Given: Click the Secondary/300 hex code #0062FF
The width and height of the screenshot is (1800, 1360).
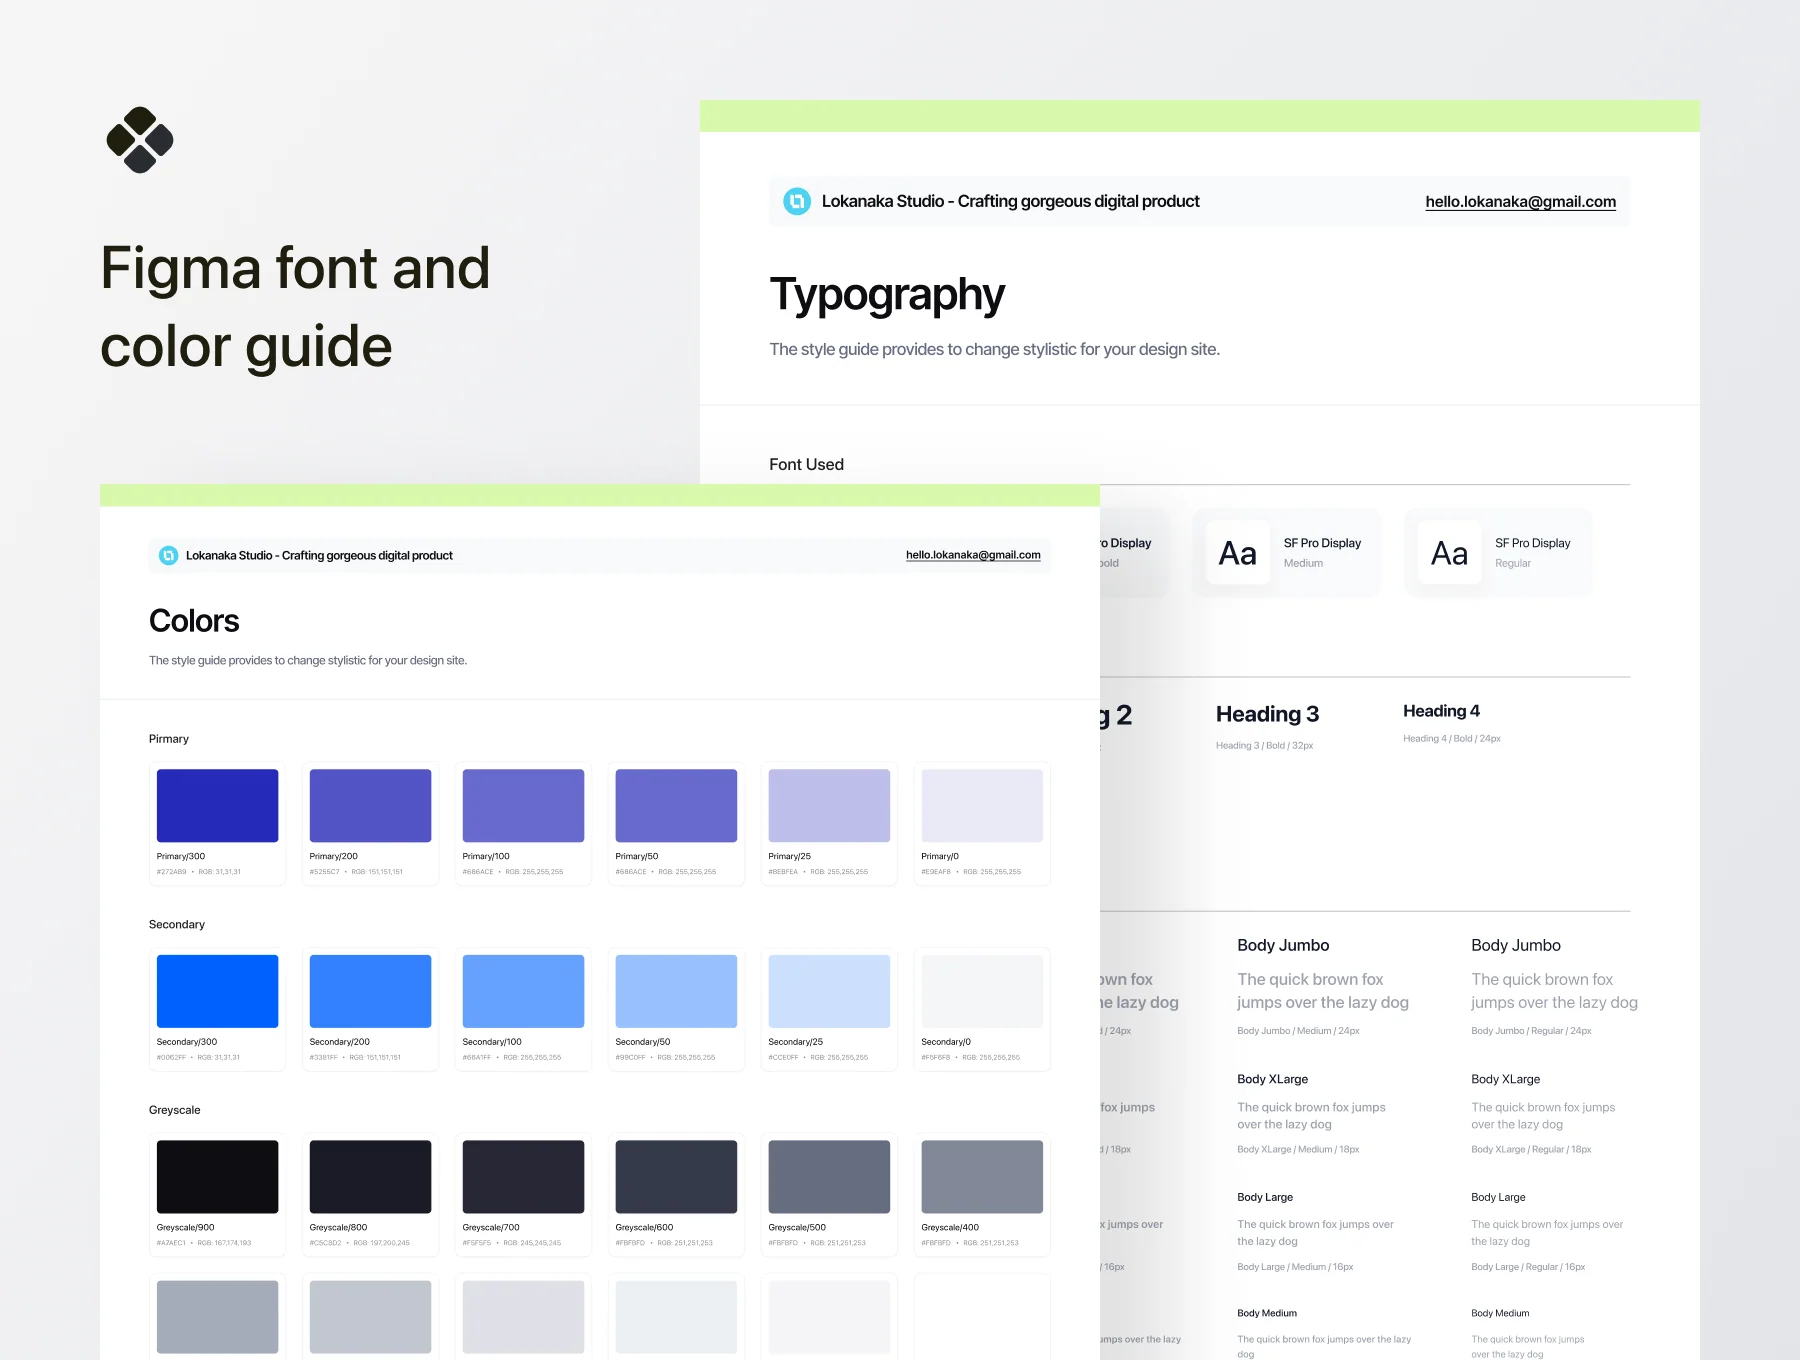Looking at the screenshot, I should 171,1058.
